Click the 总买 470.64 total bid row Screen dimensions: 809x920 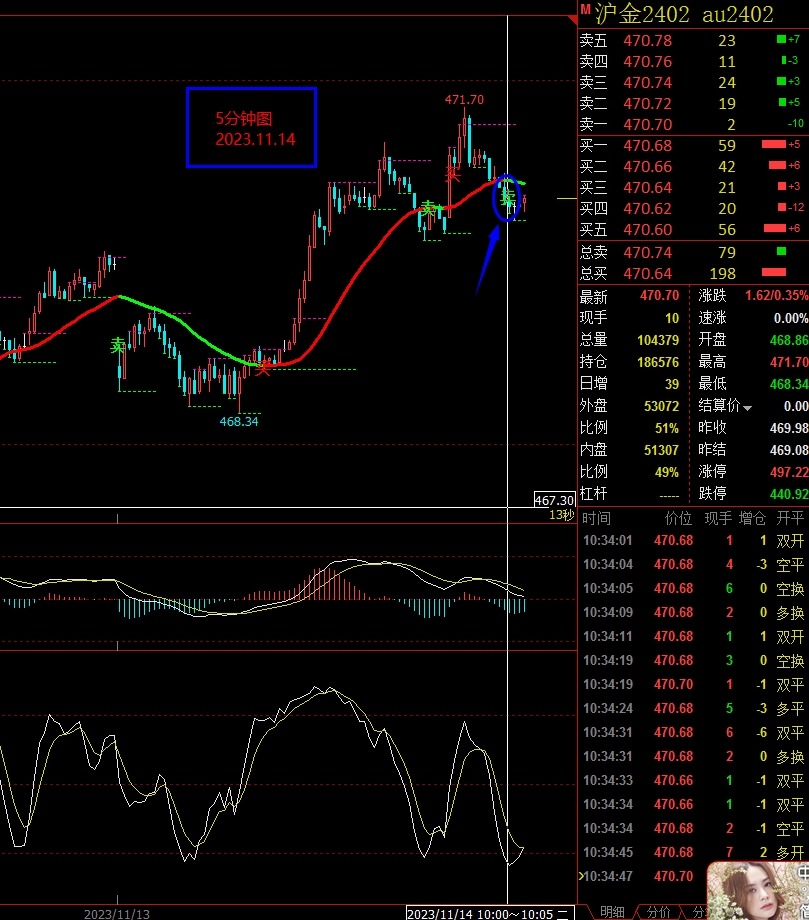[693, 273]
